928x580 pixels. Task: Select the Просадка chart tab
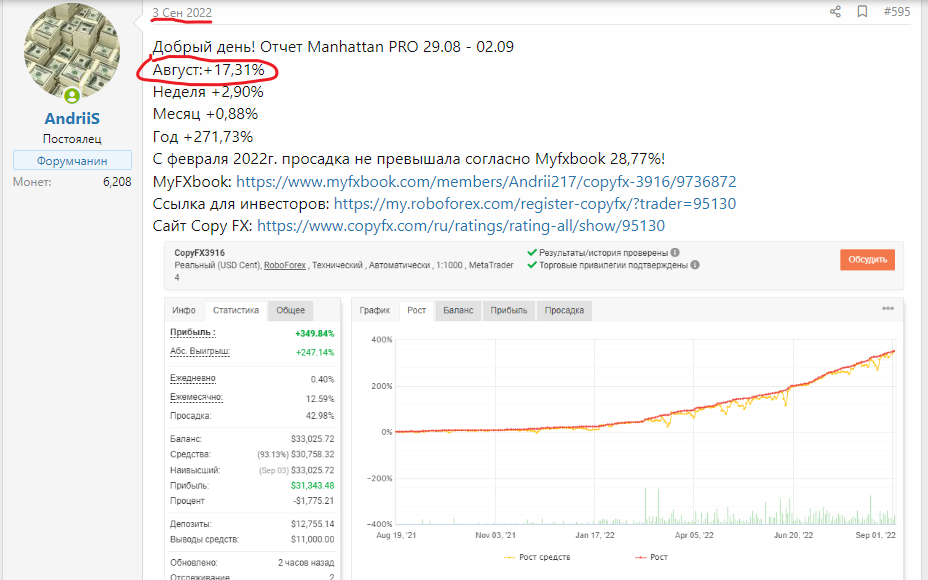(x=564, y=310)
